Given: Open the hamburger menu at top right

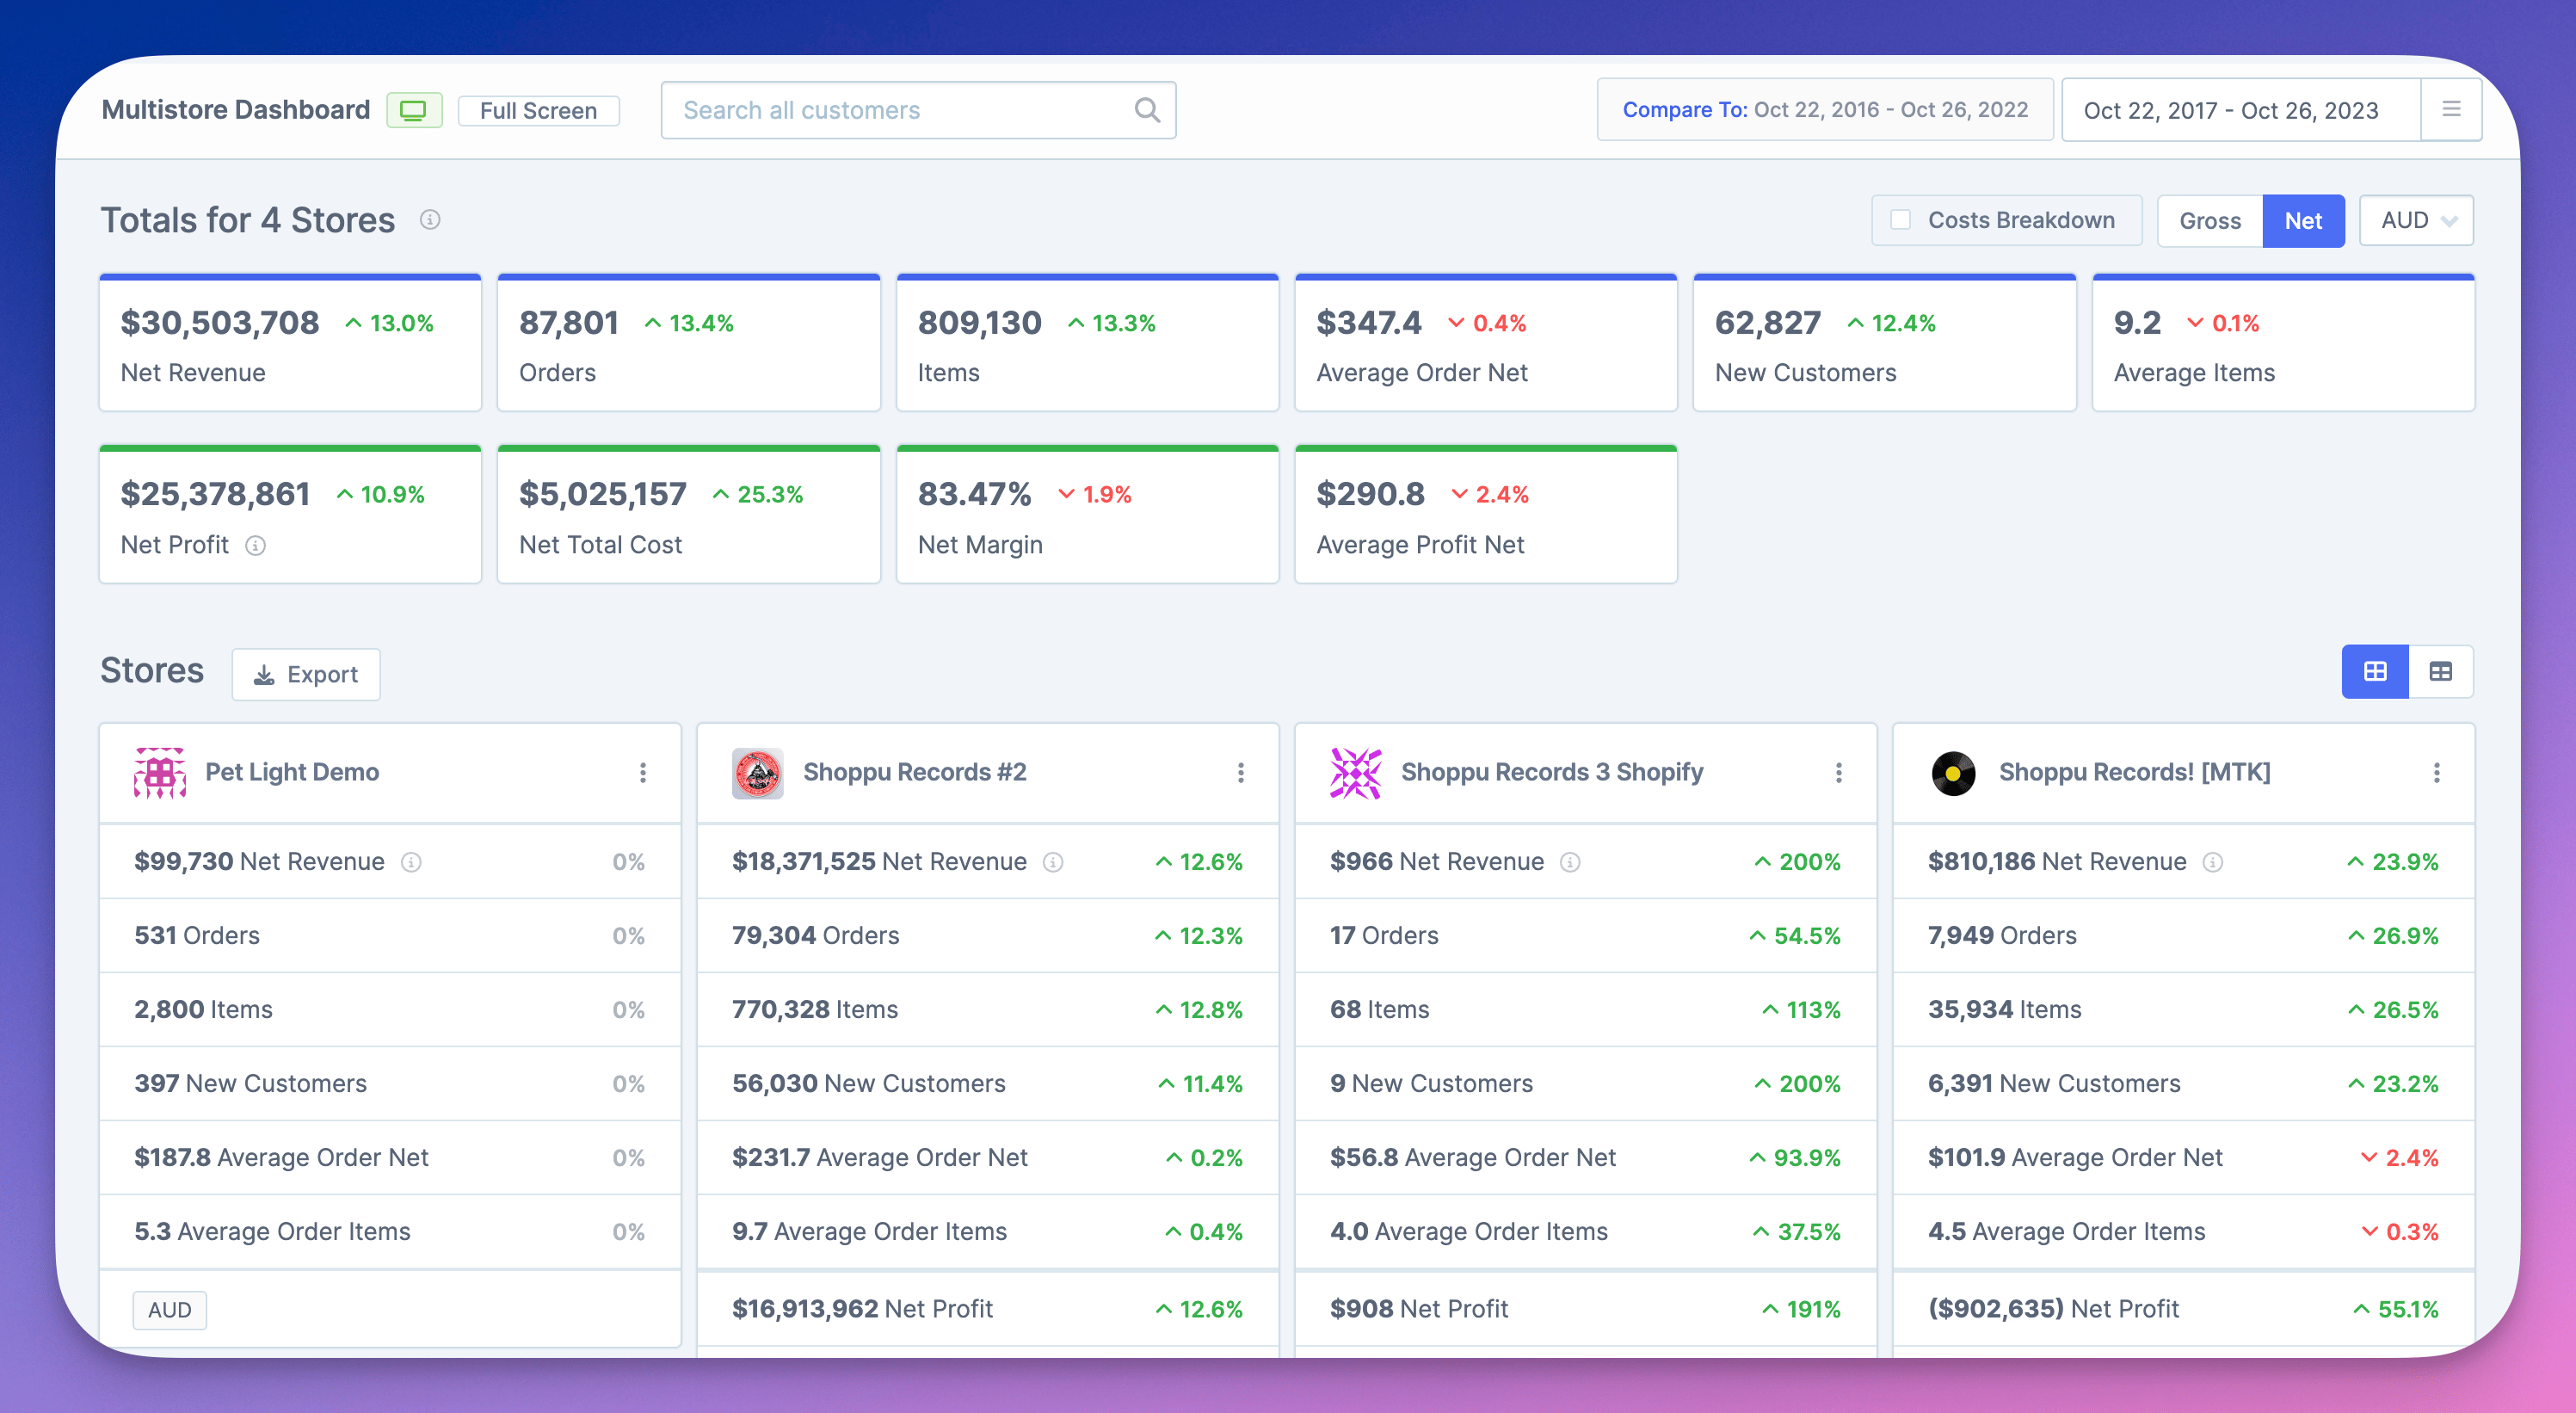Looking at the screenshot, I should click(x=2451, y=109).
